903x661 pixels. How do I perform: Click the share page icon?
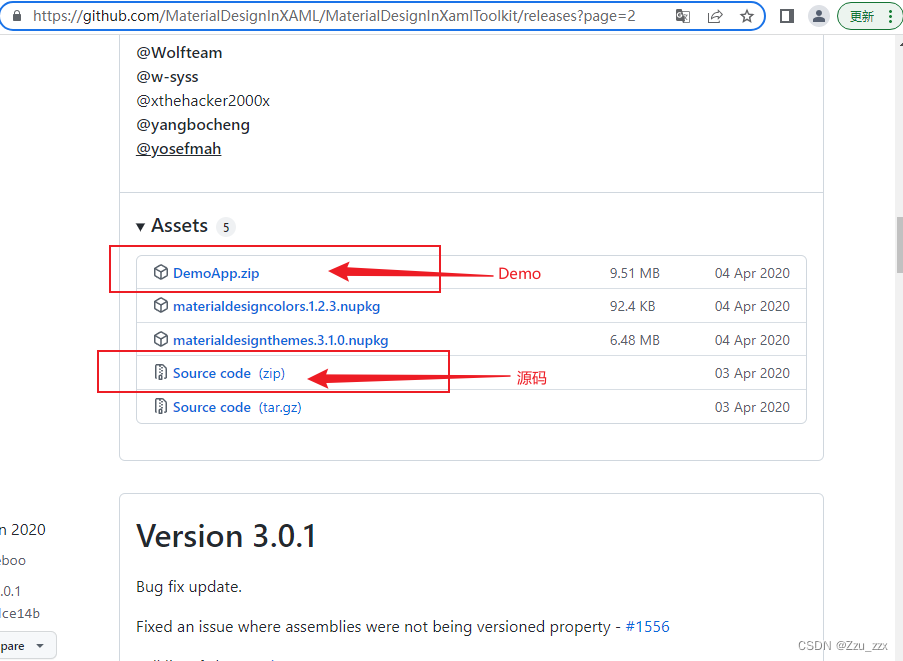click(715, 16)
